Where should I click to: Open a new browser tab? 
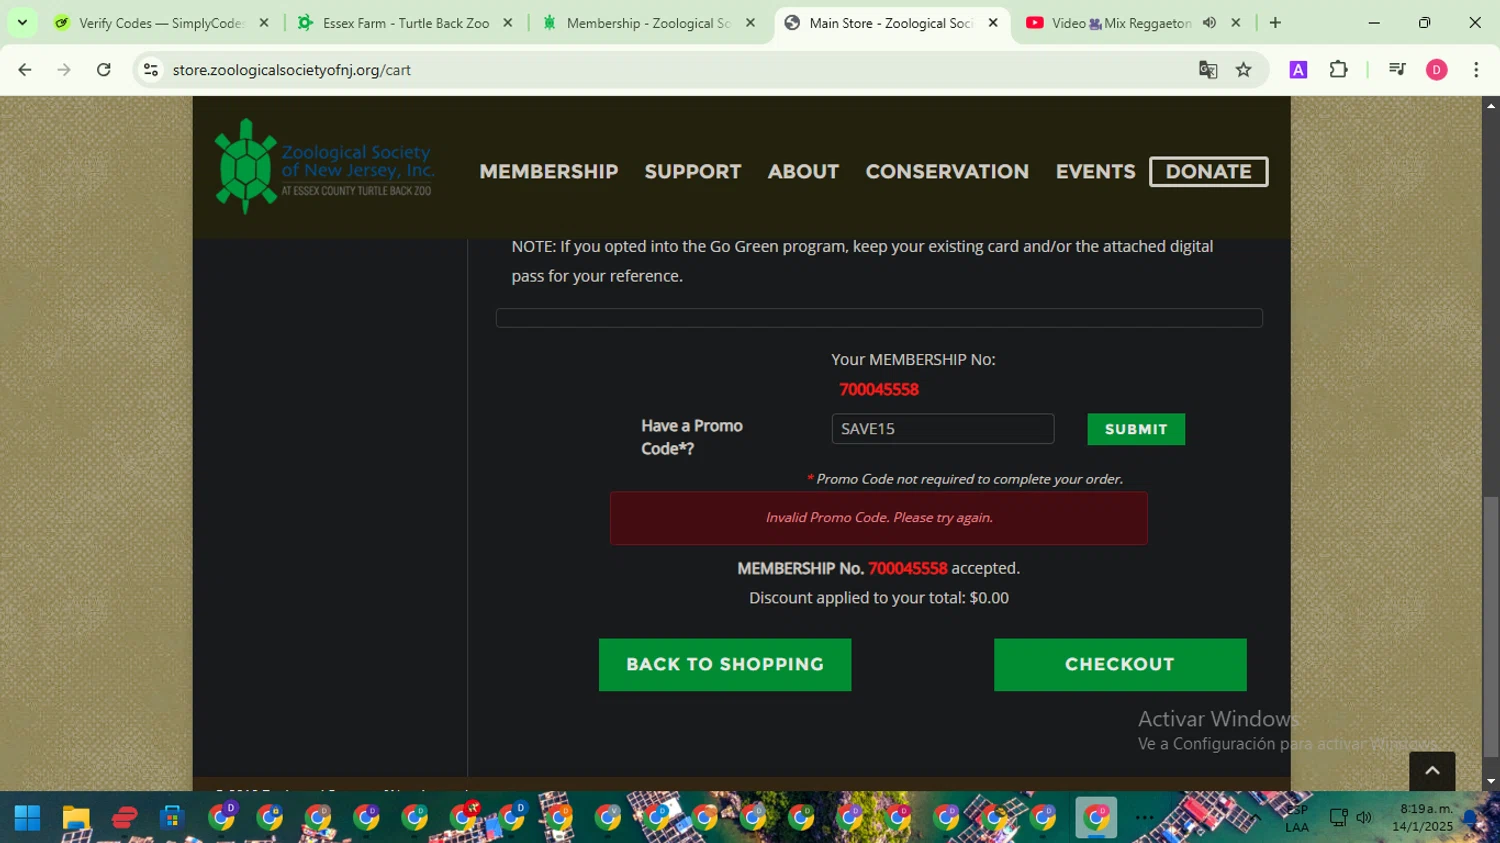pos(1275,23)
